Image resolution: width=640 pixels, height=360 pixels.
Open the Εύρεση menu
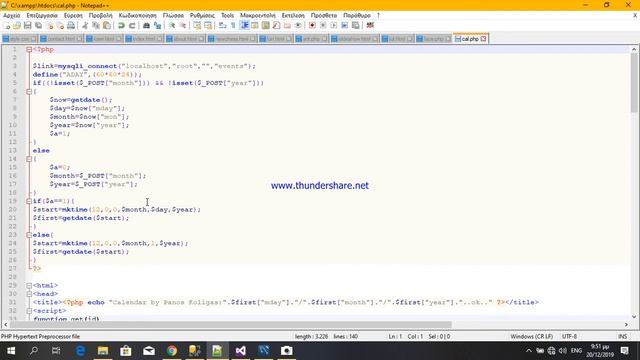73,16
